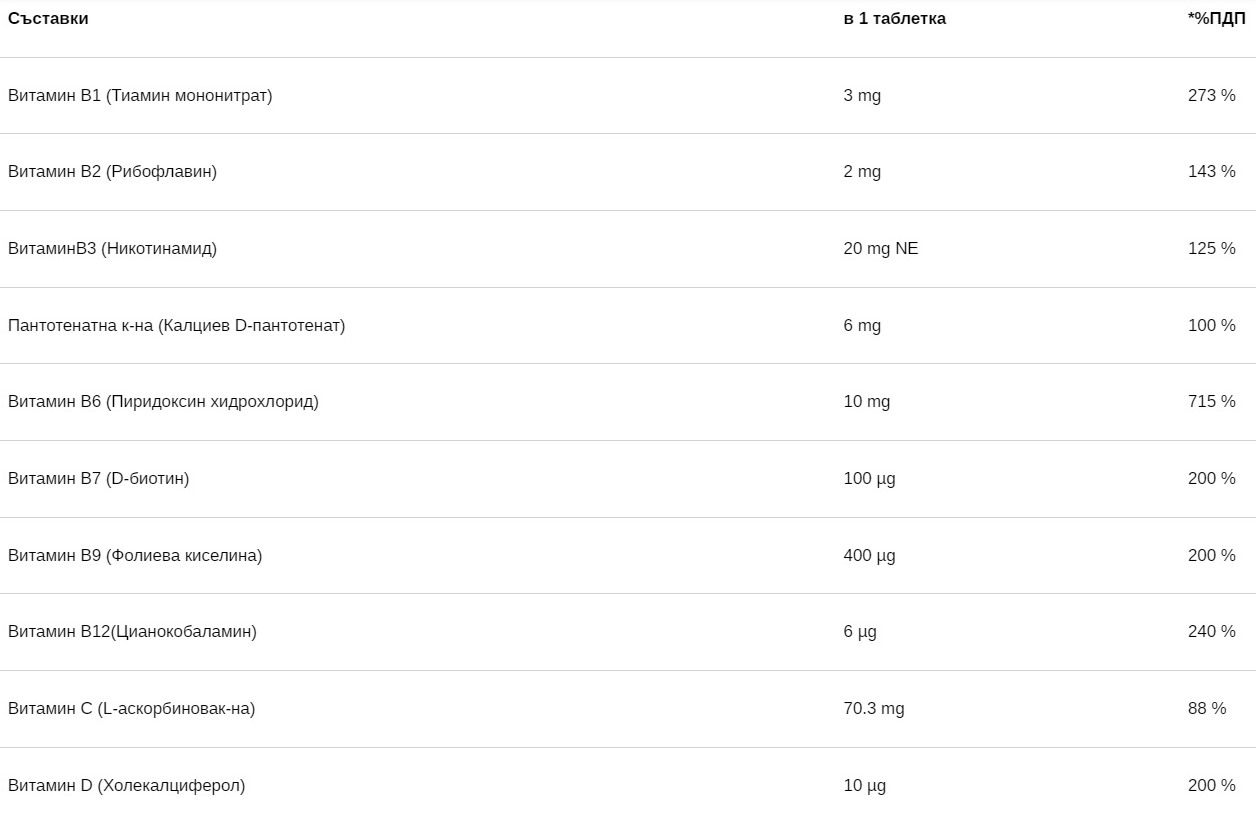This screenshot has height=815, width=1256.
Task: Select Витамин B9 (Фолиева киселина) text
Action: click(135, 555)
